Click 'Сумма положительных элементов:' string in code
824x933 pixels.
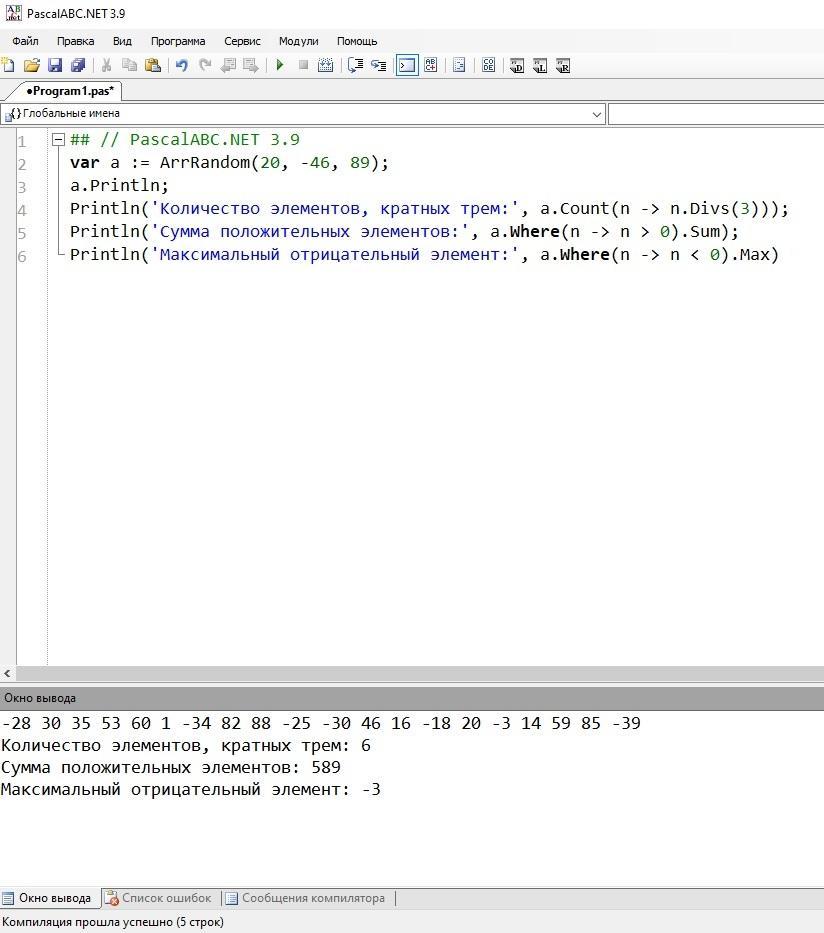click(x=309, y=231)
